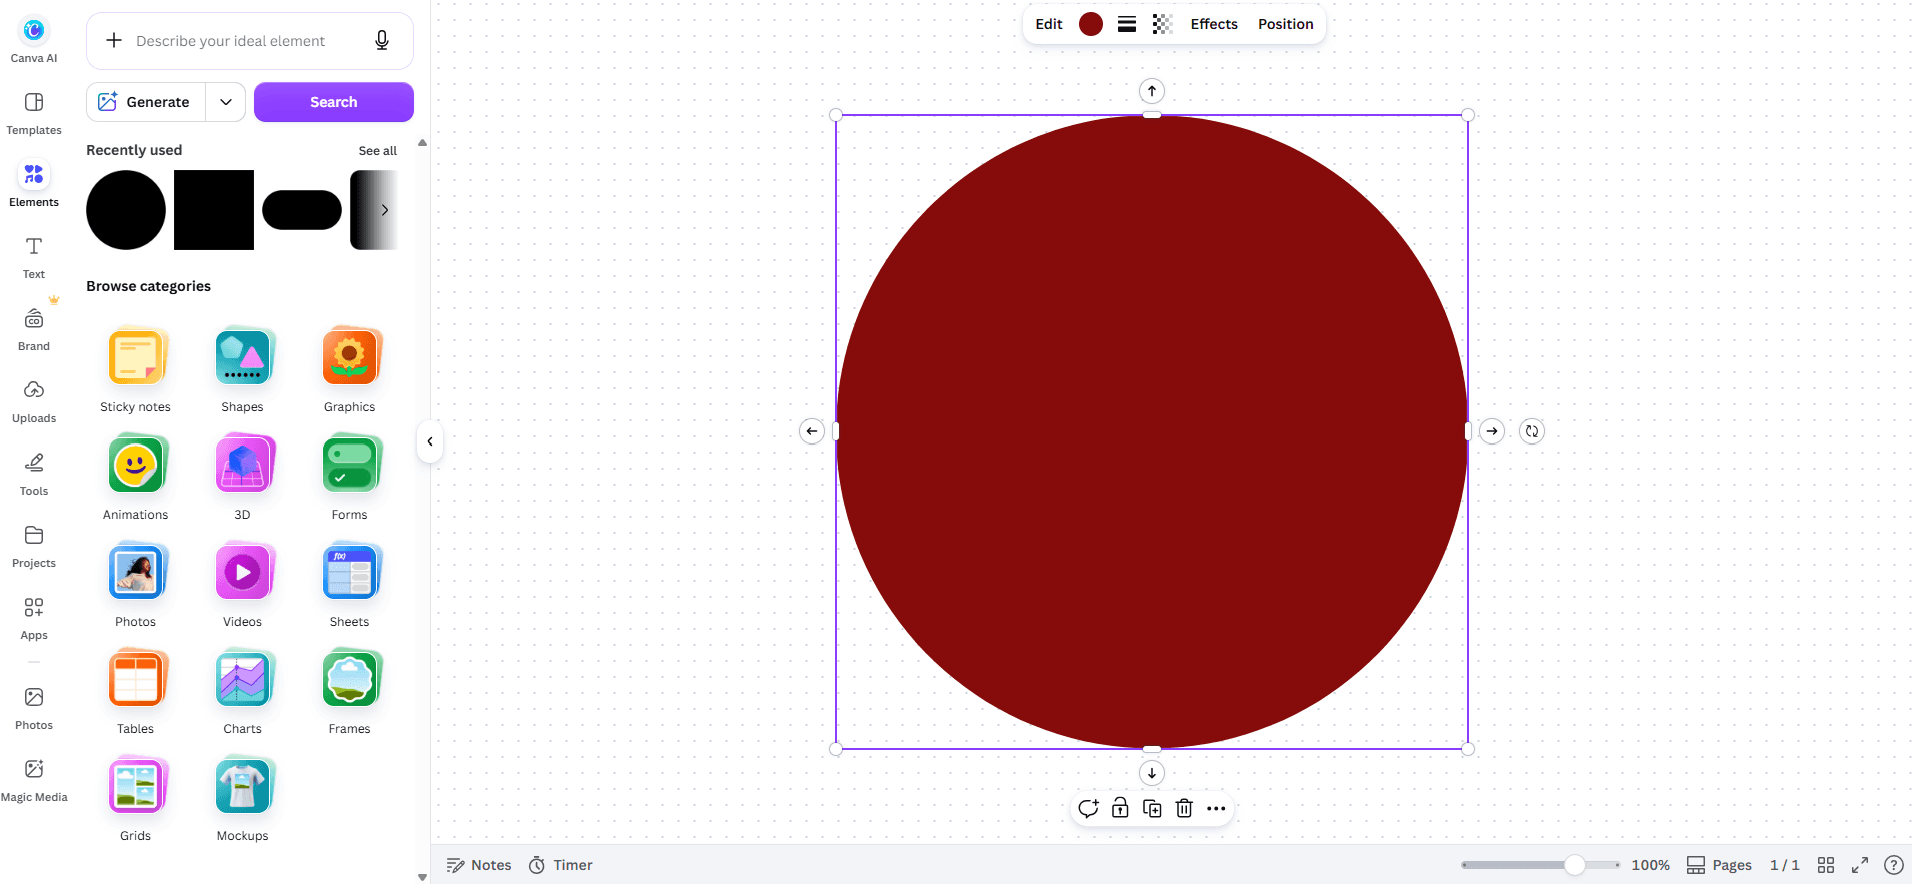Viewport: 1912px width, 884px height.
Task: Insert the black circle shape
Action: pos(126,210)
